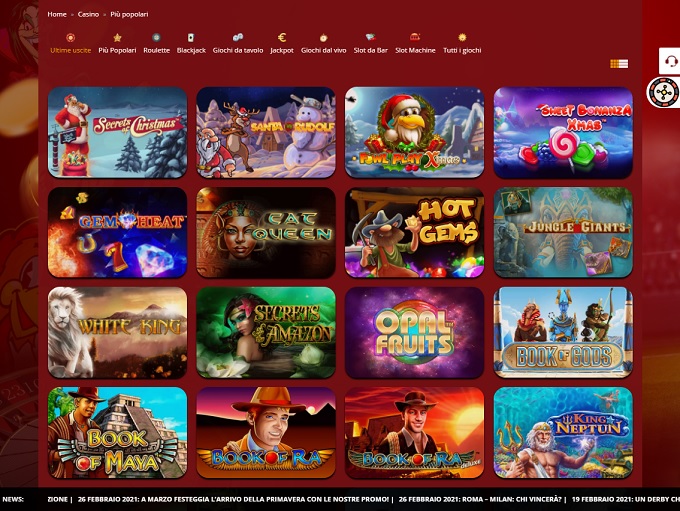Click the Casino breadcrumb link

[90, 14]
